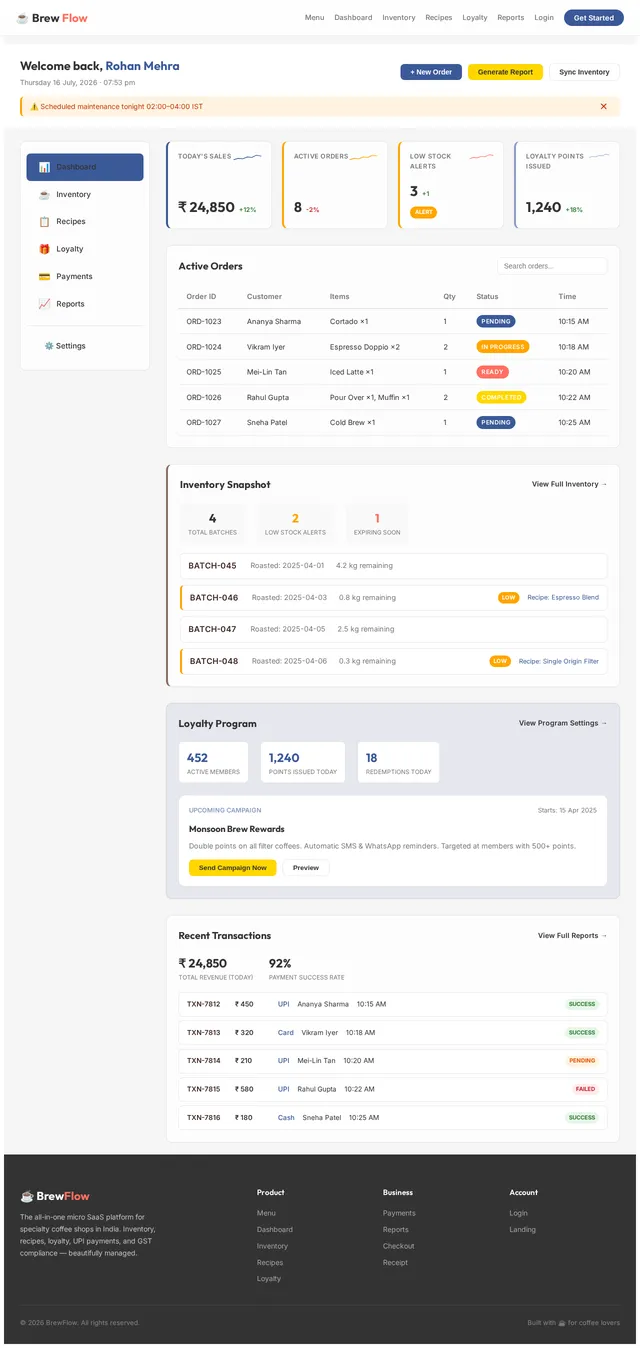Click the Recipes clipboard sidebar icon

pyautogui.click(x=44, y=222)
